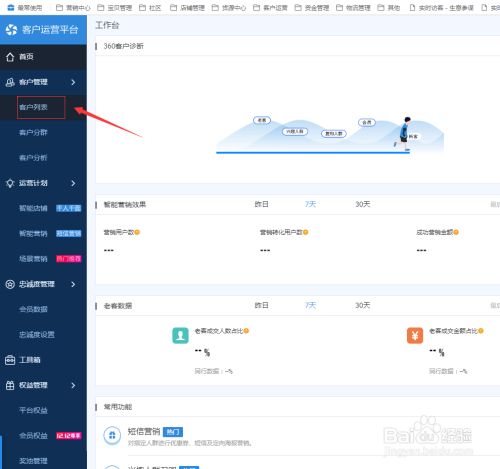Open the 资金管理 bookmark folder

(312, 7)
